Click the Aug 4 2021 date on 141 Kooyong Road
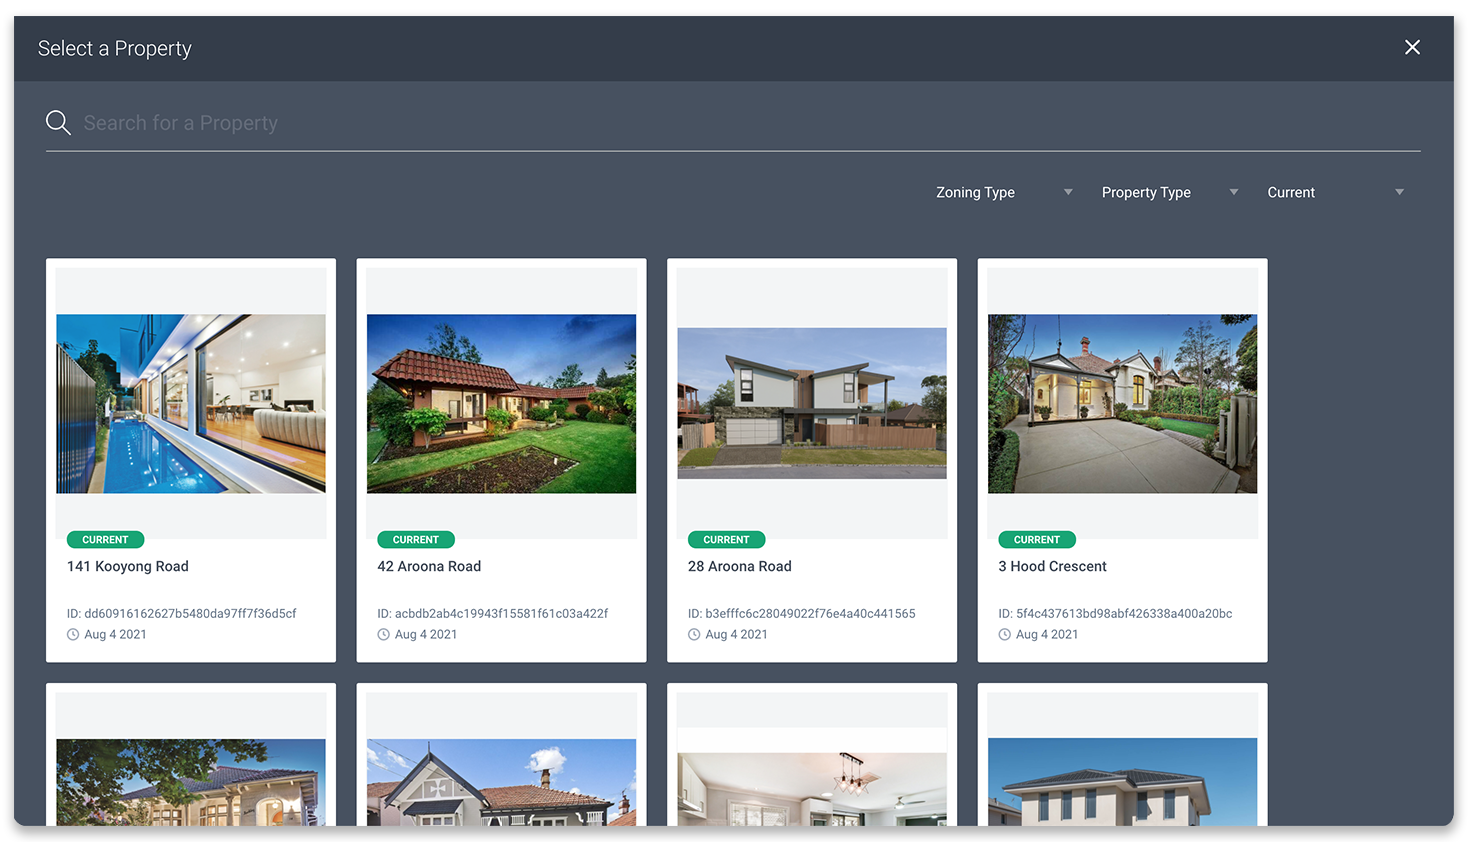 tap(115, 635)
